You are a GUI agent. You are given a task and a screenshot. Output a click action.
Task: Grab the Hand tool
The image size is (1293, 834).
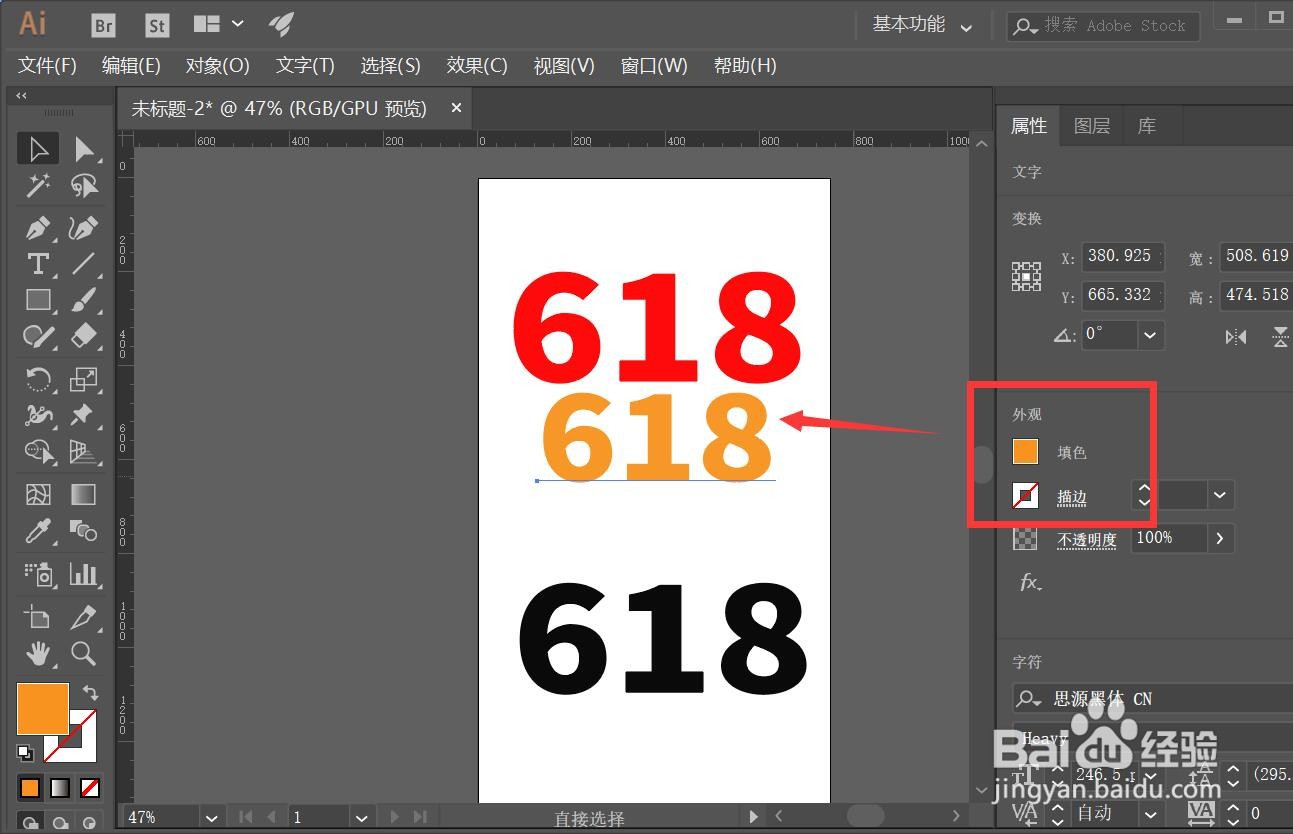(38, 654)
